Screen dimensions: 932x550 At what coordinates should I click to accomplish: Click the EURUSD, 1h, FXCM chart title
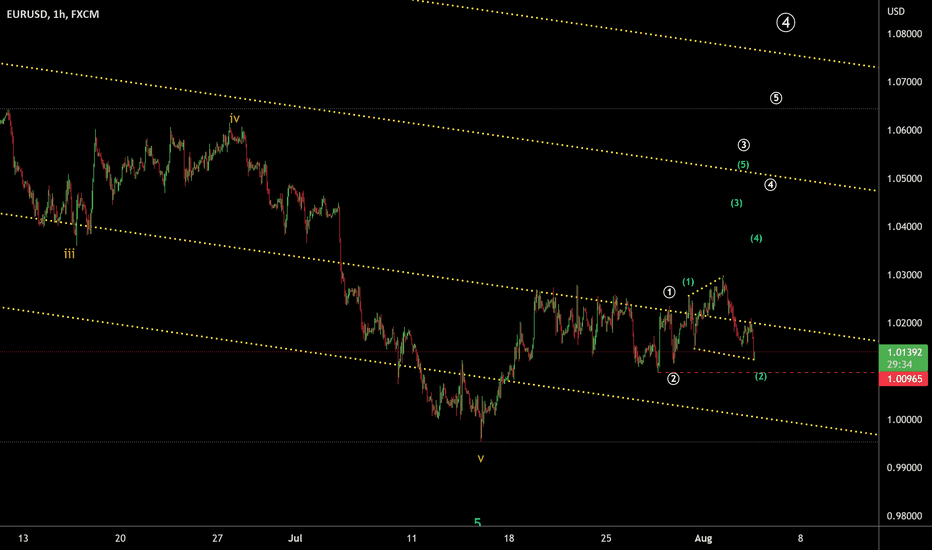click(53, 14)
